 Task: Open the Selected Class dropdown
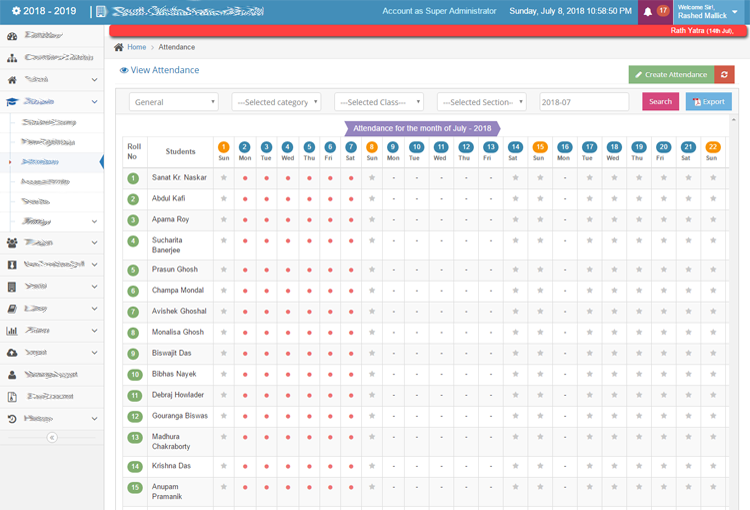pyautogui.click(x=379, y=102)
